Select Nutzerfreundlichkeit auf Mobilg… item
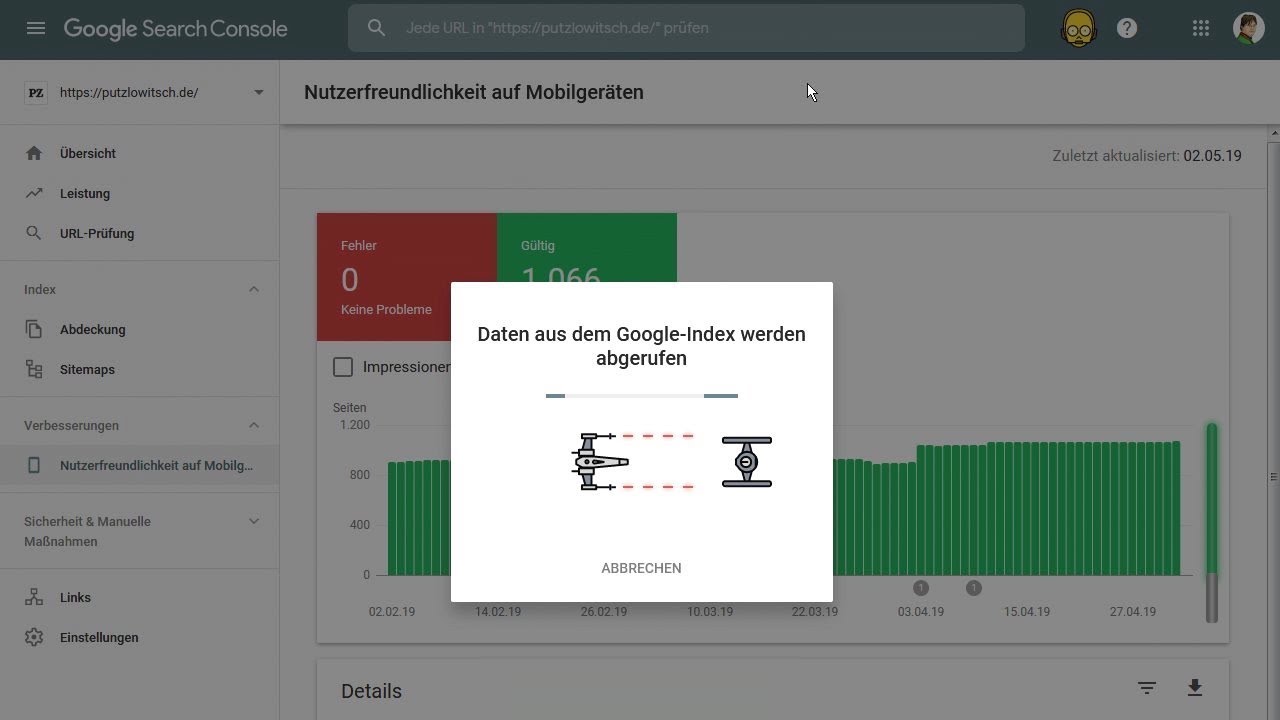The image size is (1280, 720). pyautogui.click(x=139, y=465)
